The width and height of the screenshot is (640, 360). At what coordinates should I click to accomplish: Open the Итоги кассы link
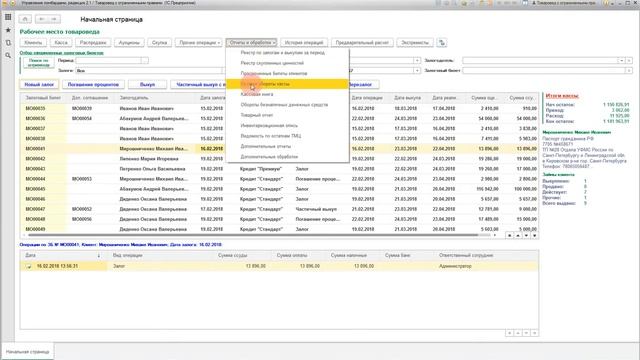tap(562, 96)
